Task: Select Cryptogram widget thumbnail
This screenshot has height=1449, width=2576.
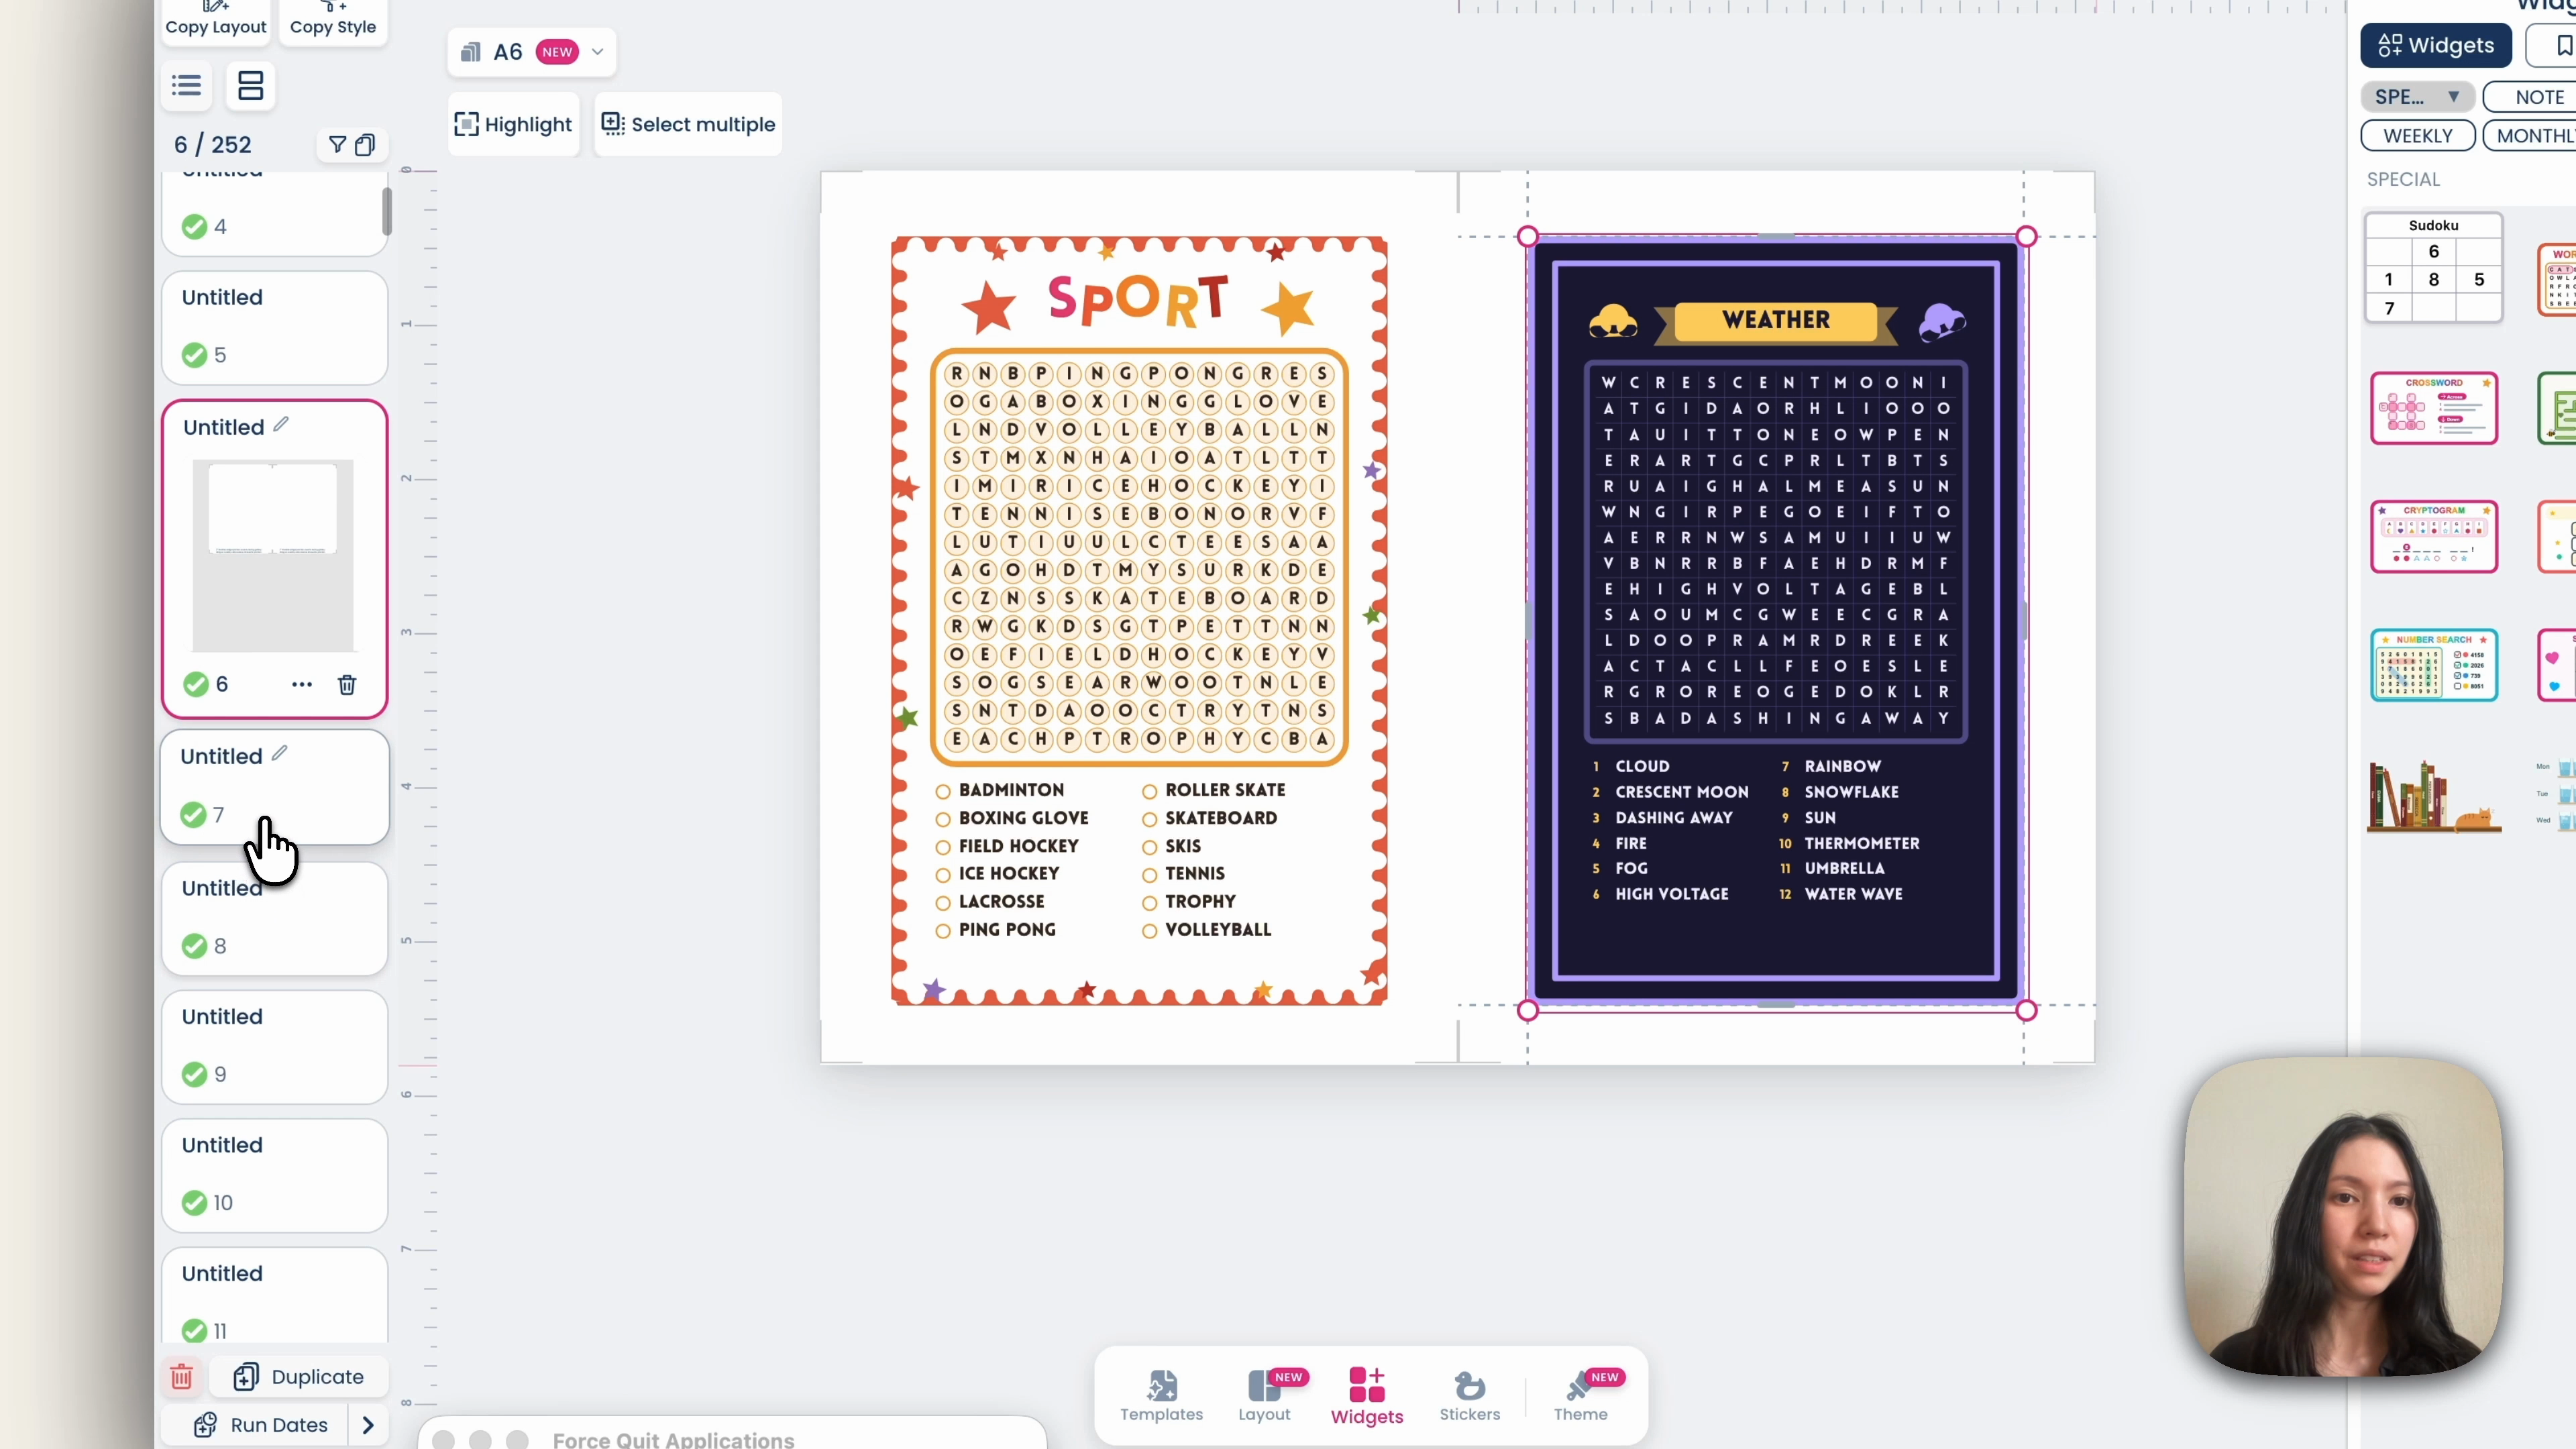Action: 2434,537
